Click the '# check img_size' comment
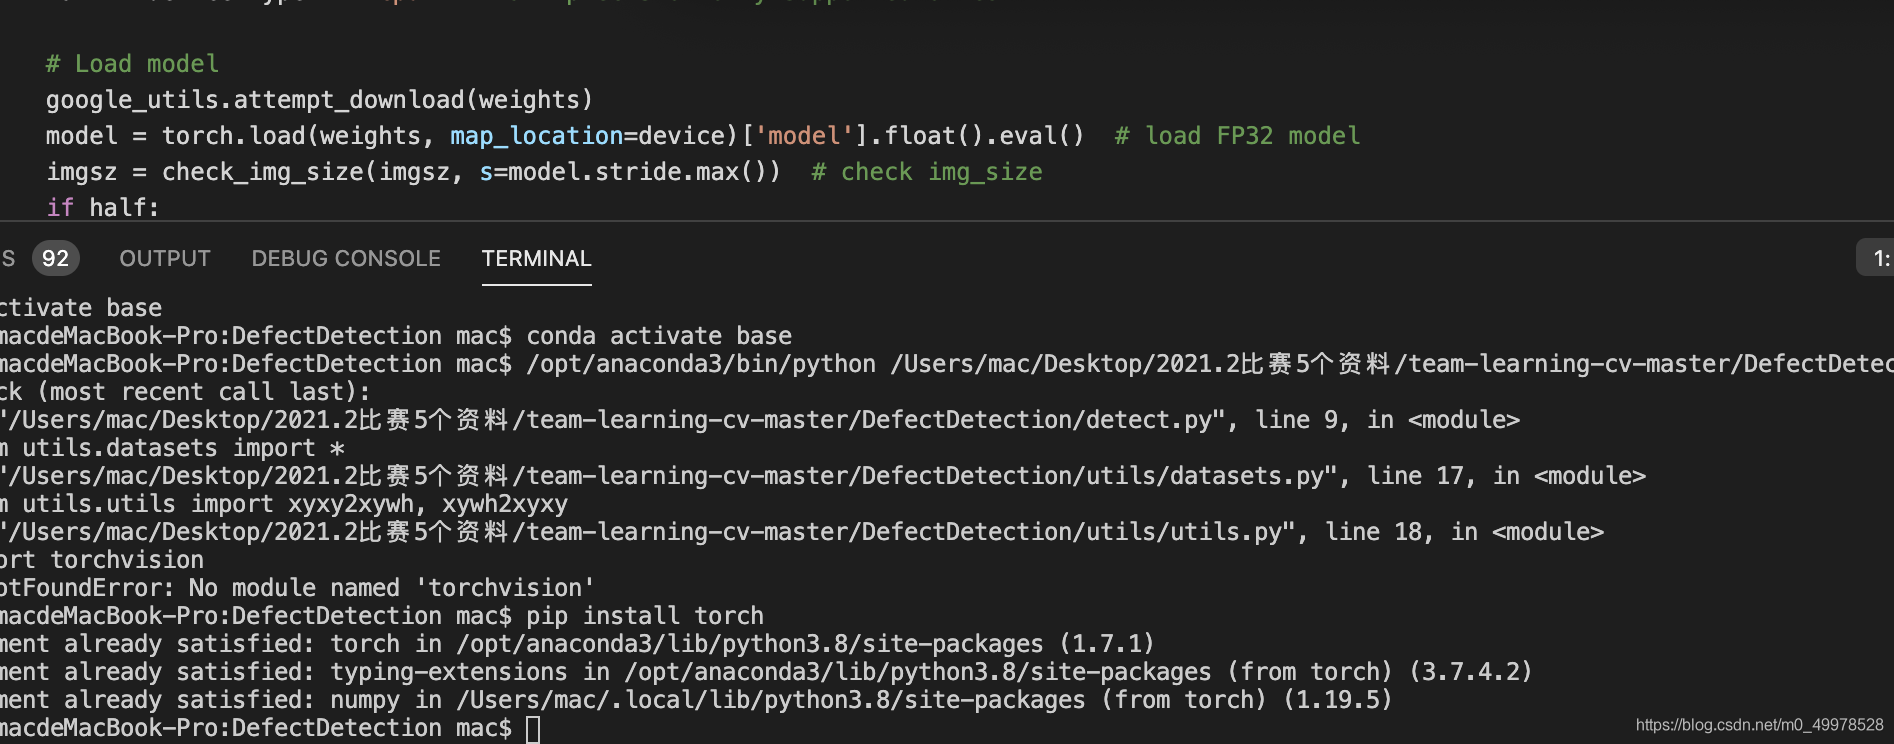The image size is (1894, 744). pos(927,172)
